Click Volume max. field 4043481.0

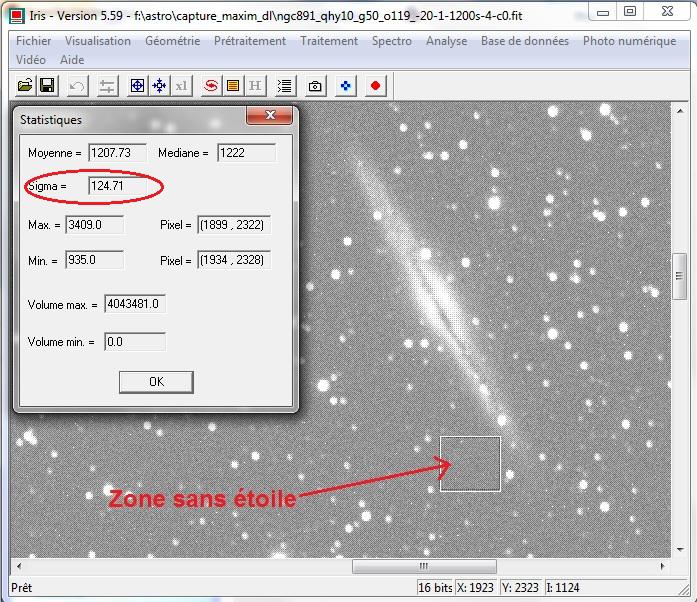click(x=135, y=304)
